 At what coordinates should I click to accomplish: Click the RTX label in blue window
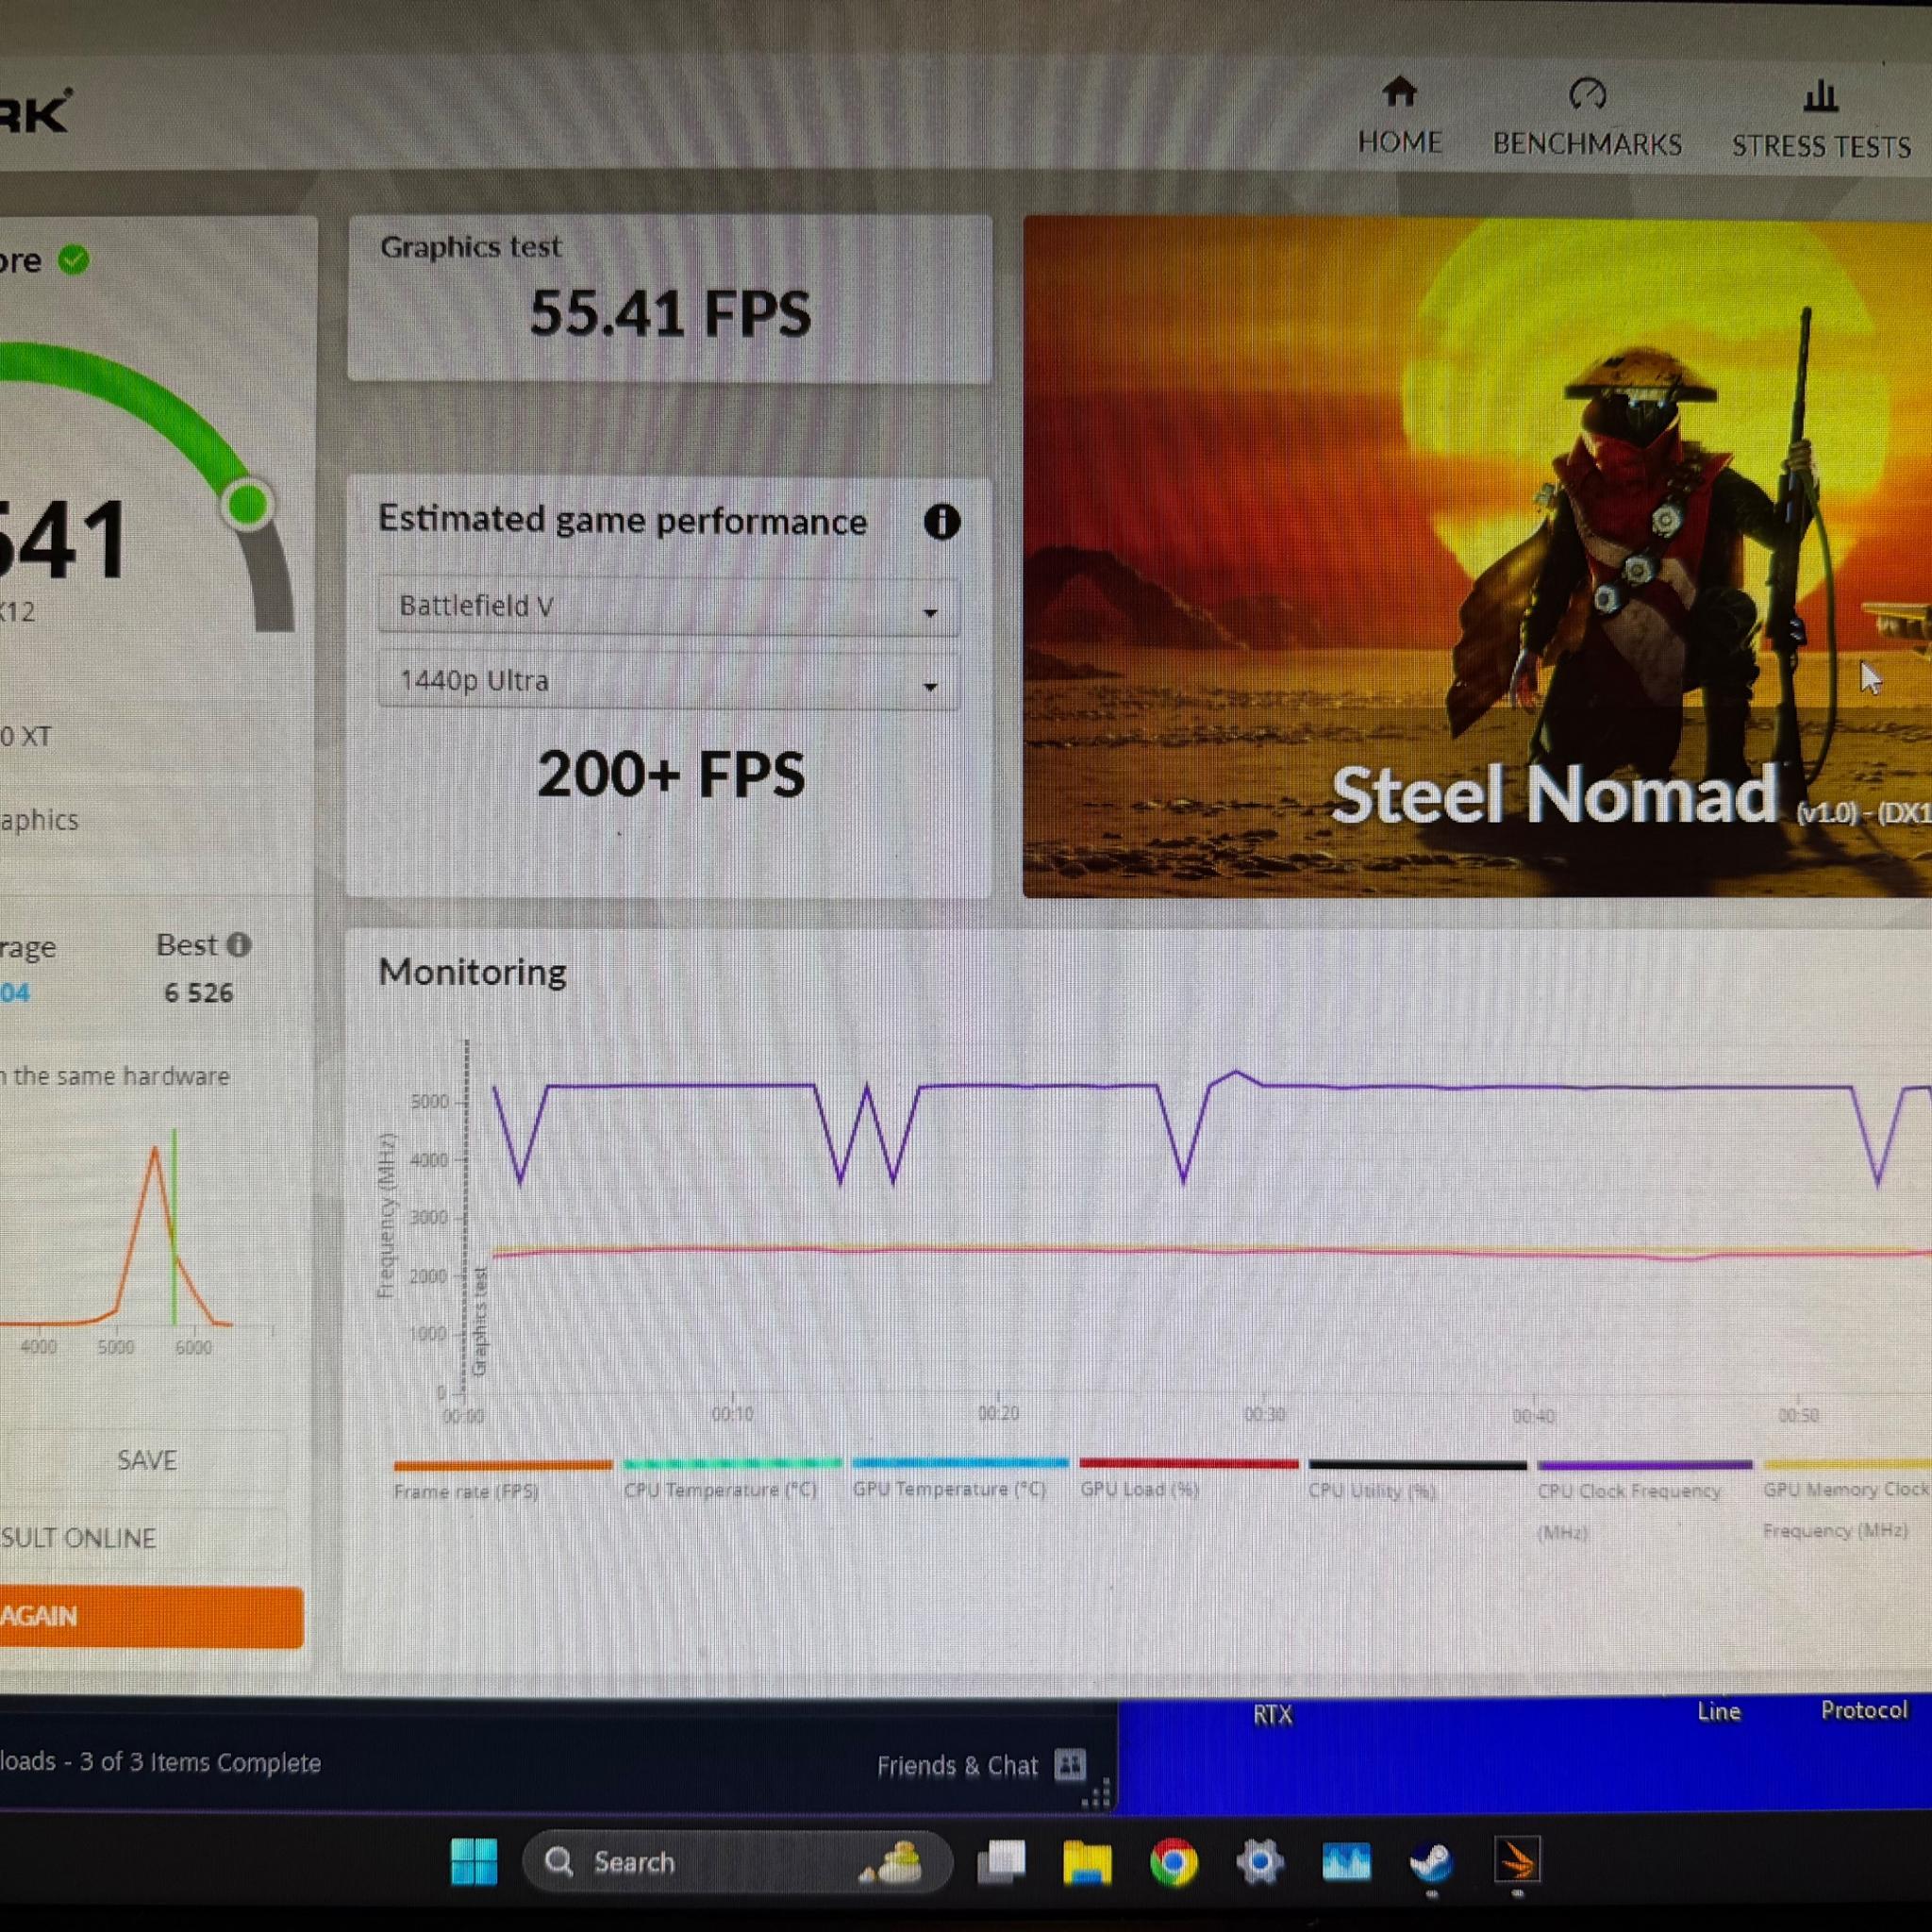[1272, 1715]
